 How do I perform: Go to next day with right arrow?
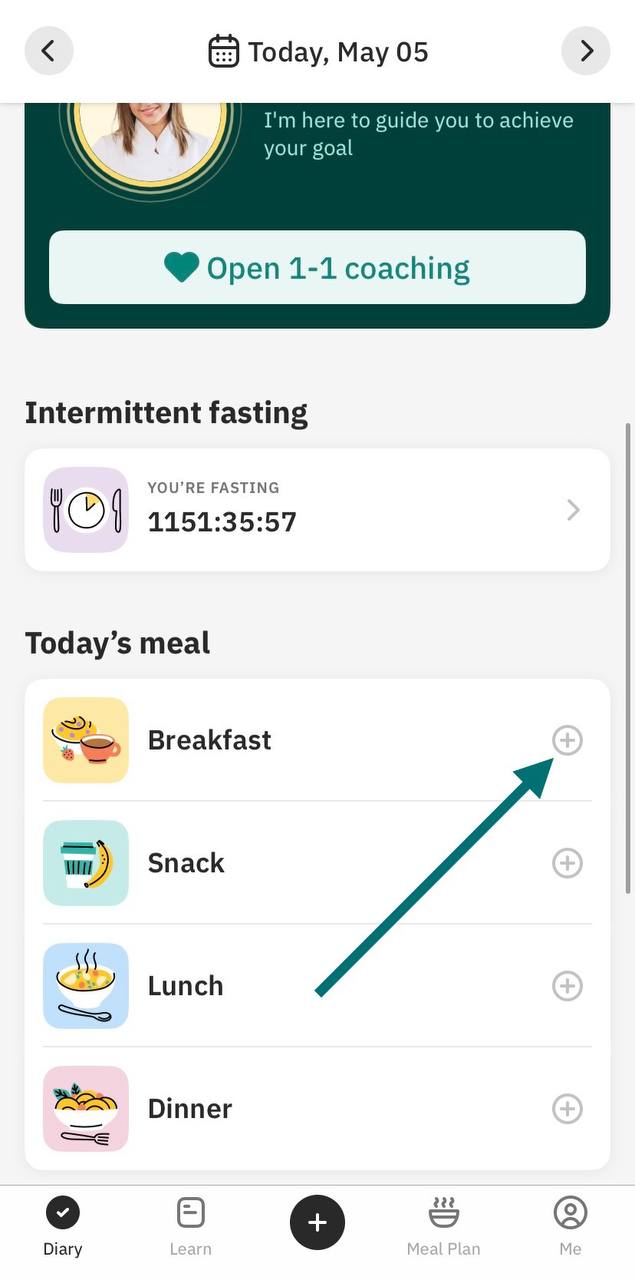[x=586, y=50]
